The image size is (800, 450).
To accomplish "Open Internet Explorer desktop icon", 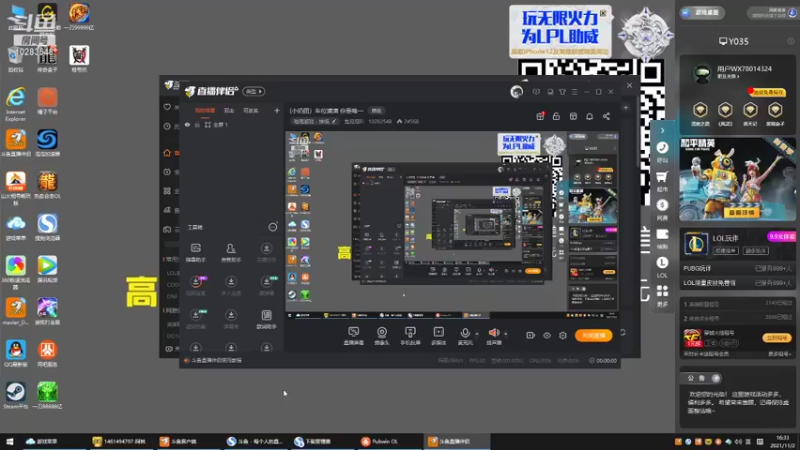I will 16,104.
